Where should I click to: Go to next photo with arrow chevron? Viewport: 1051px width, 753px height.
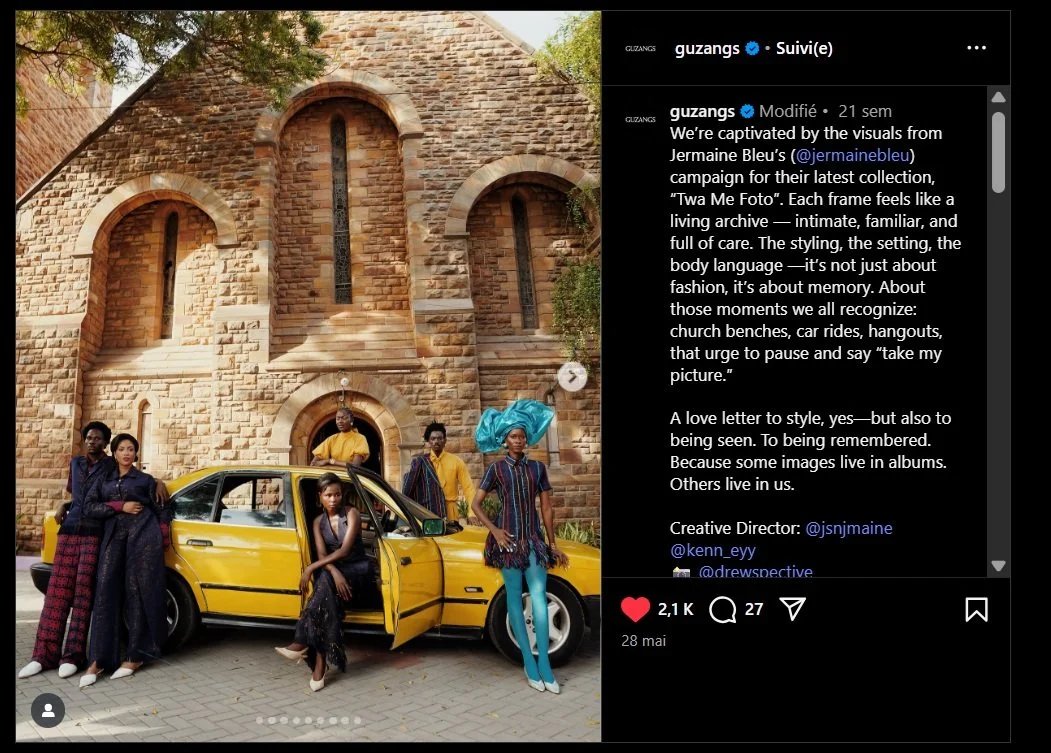(x=572, y=377)
